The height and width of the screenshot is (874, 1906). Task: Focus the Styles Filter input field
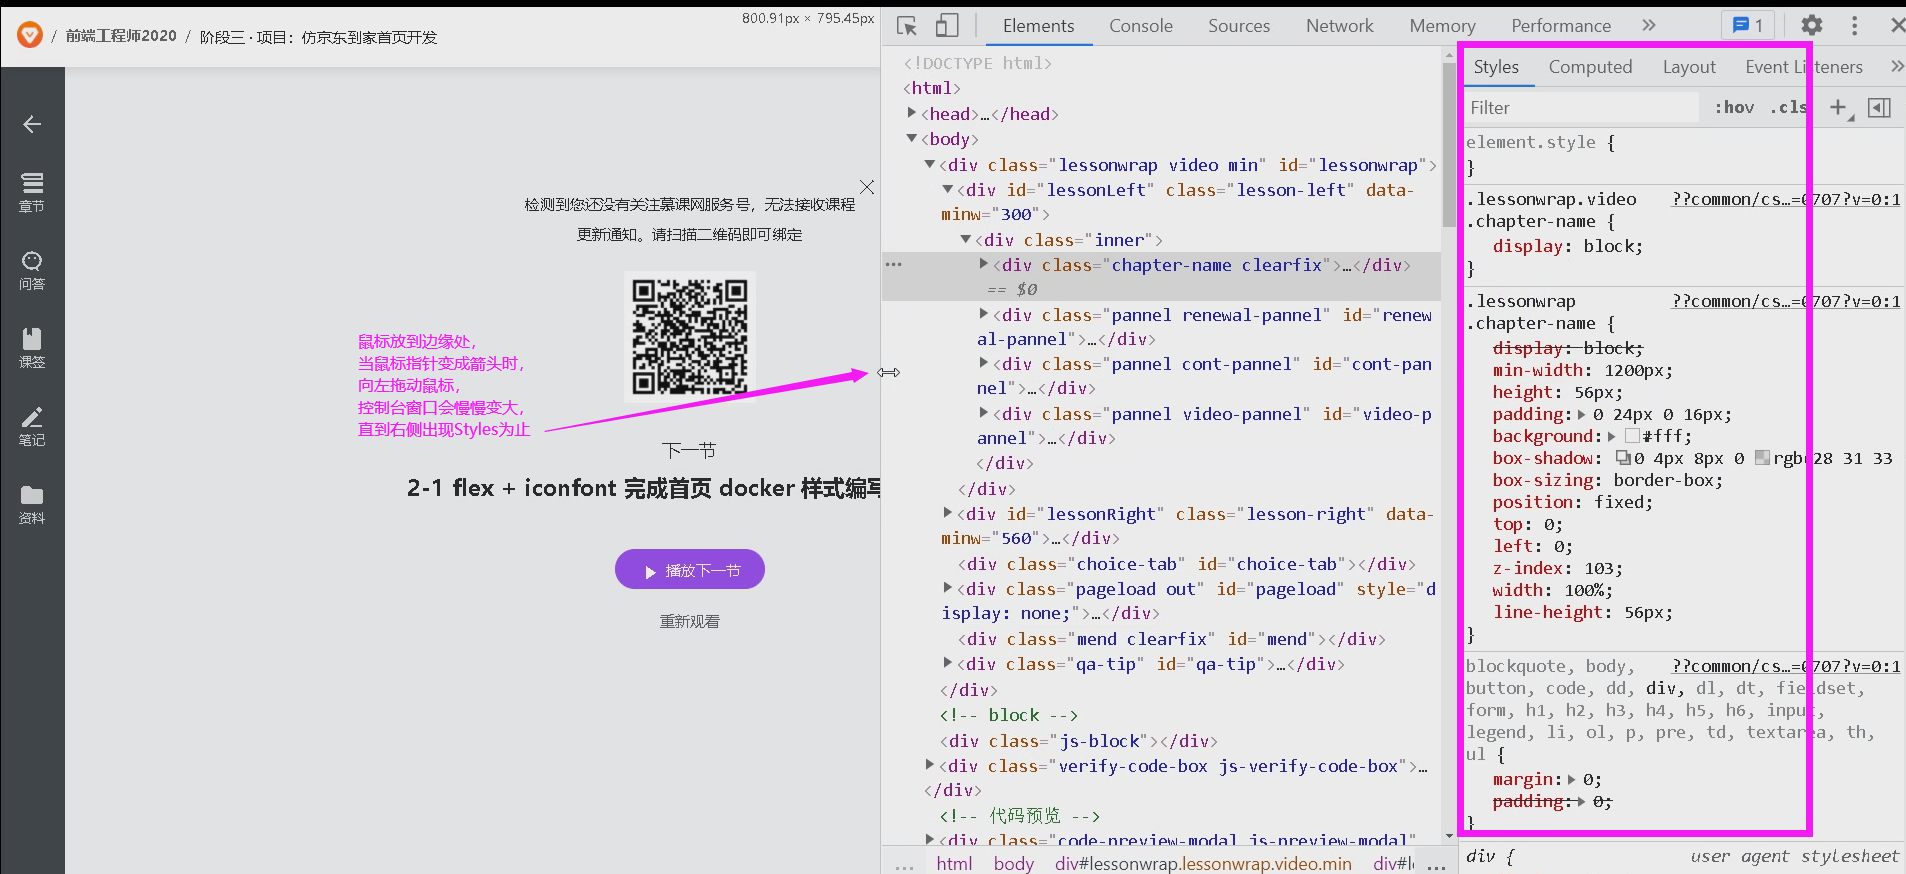click(1583, 108)
